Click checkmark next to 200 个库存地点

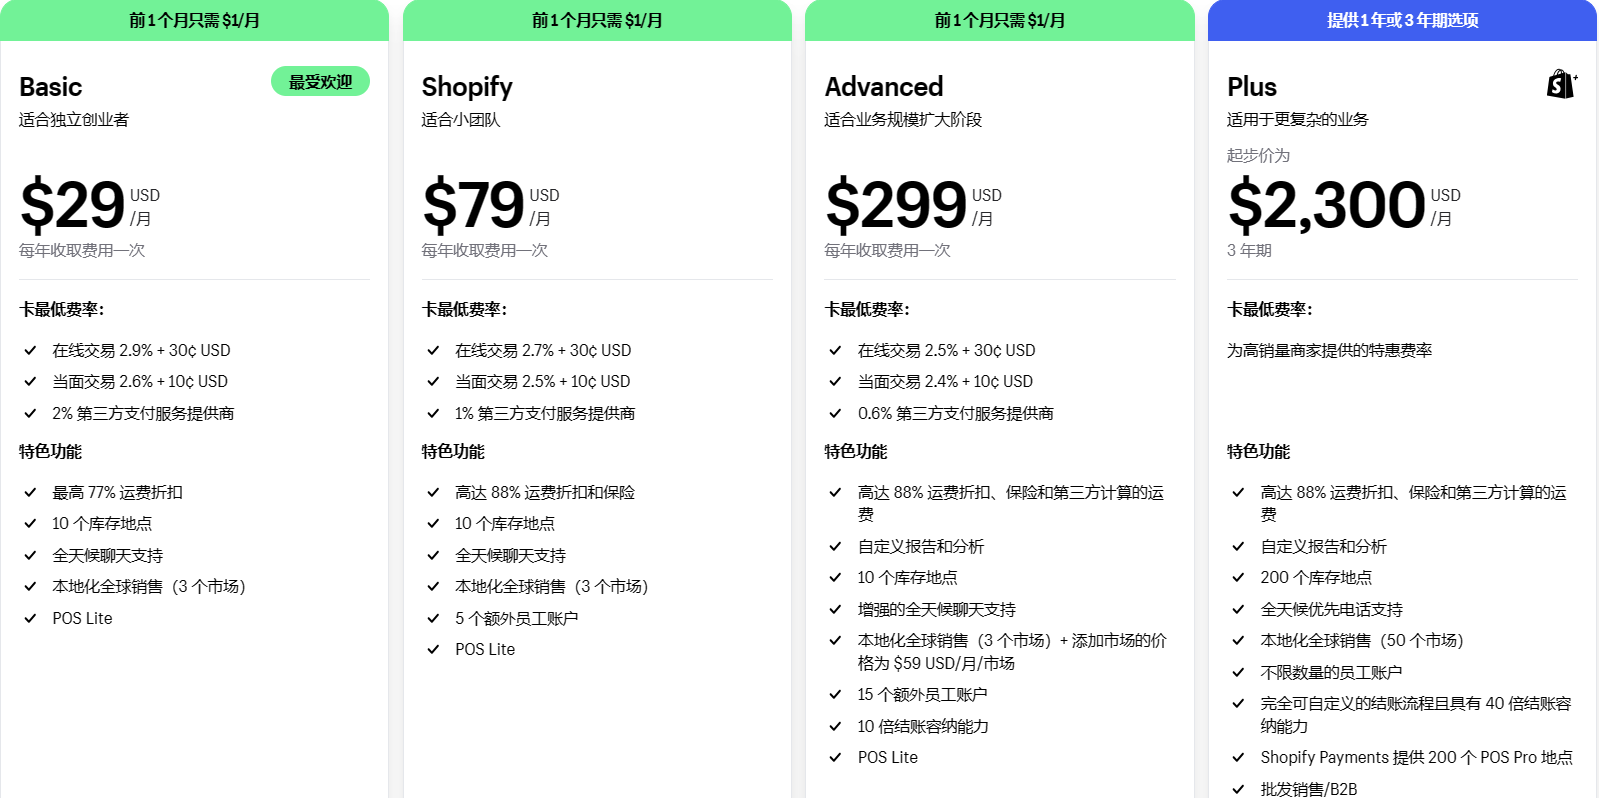(x=1238, y=578)
